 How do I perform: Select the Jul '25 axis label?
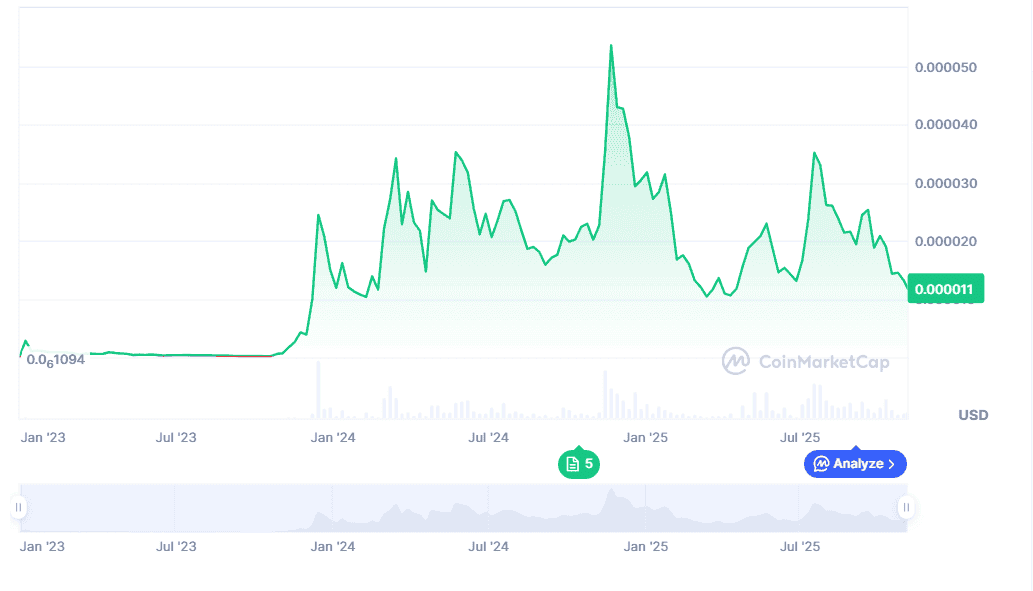(800, 437)
